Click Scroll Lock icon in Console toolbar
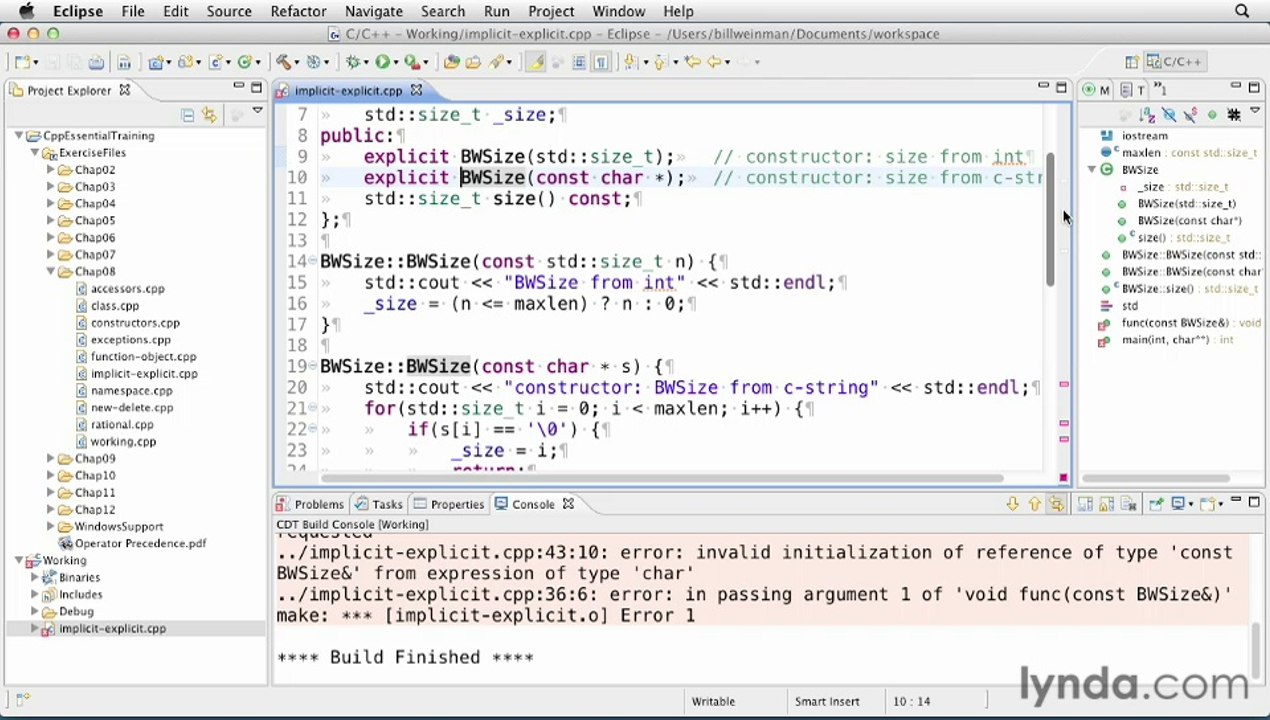The height and width of the screenshot is (720, 1270). (1106, 504)
